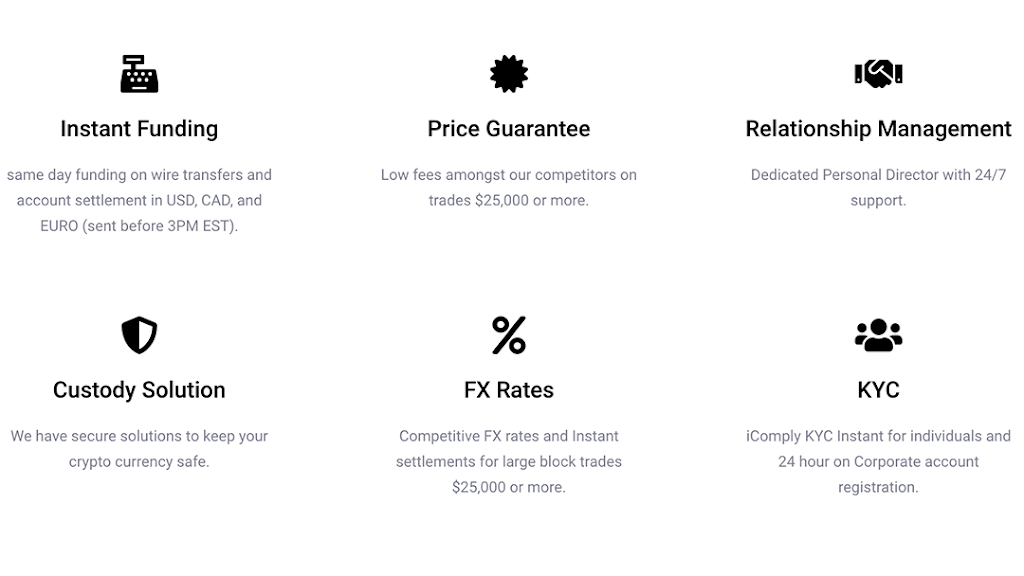Image resolution: width=1024 pixels, height=576 pixels.
Task: Click the 'EURO (sent before 3PM EST)' line
Action: tap(139, 226)
